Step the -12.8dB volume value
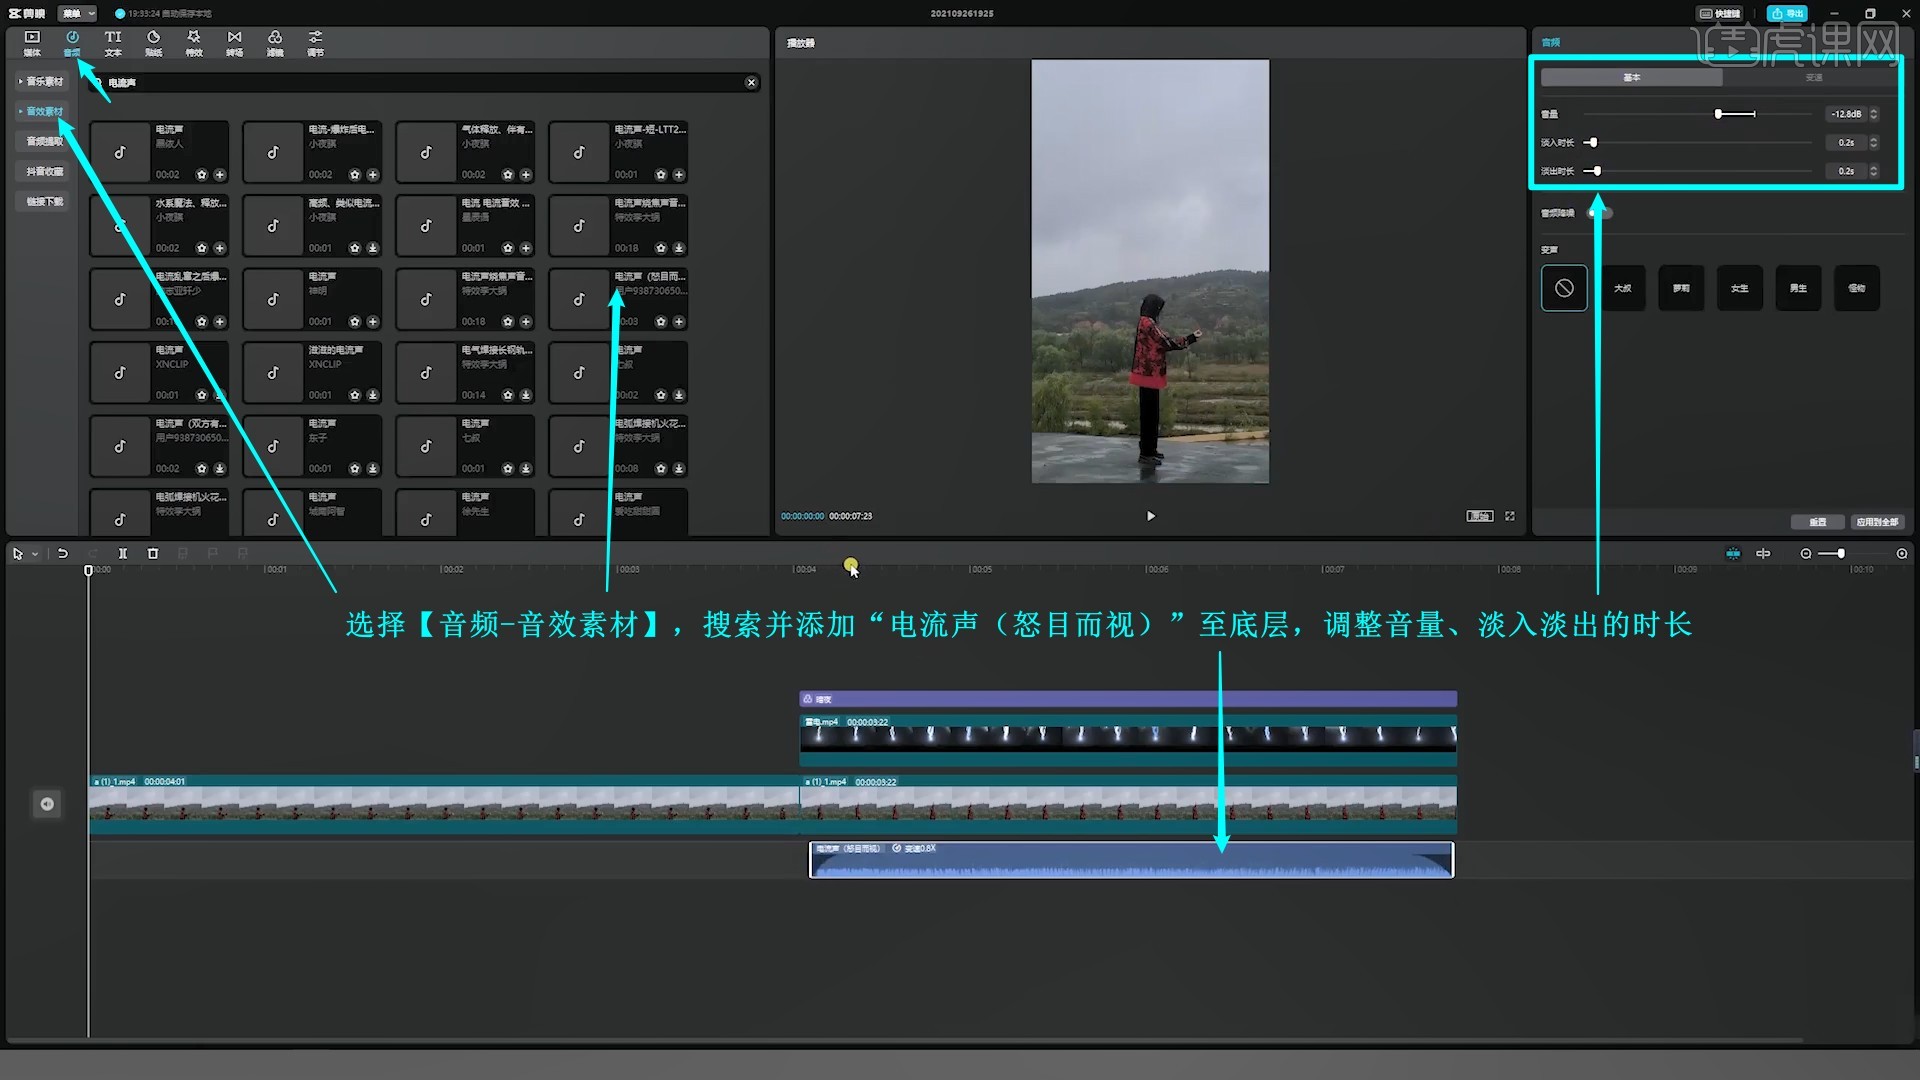This screenshot has height=1080, width=1920. pos(1874,114)
